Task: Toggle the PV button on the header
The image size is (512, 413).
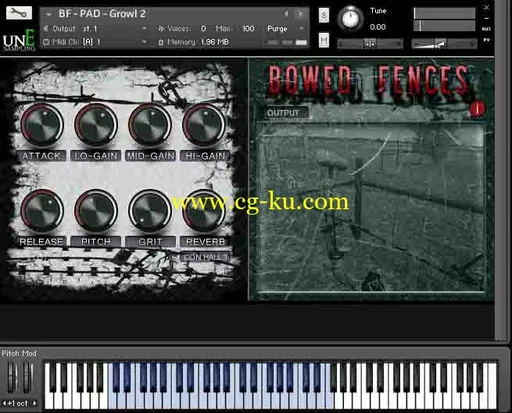Action: coord(486,40)
